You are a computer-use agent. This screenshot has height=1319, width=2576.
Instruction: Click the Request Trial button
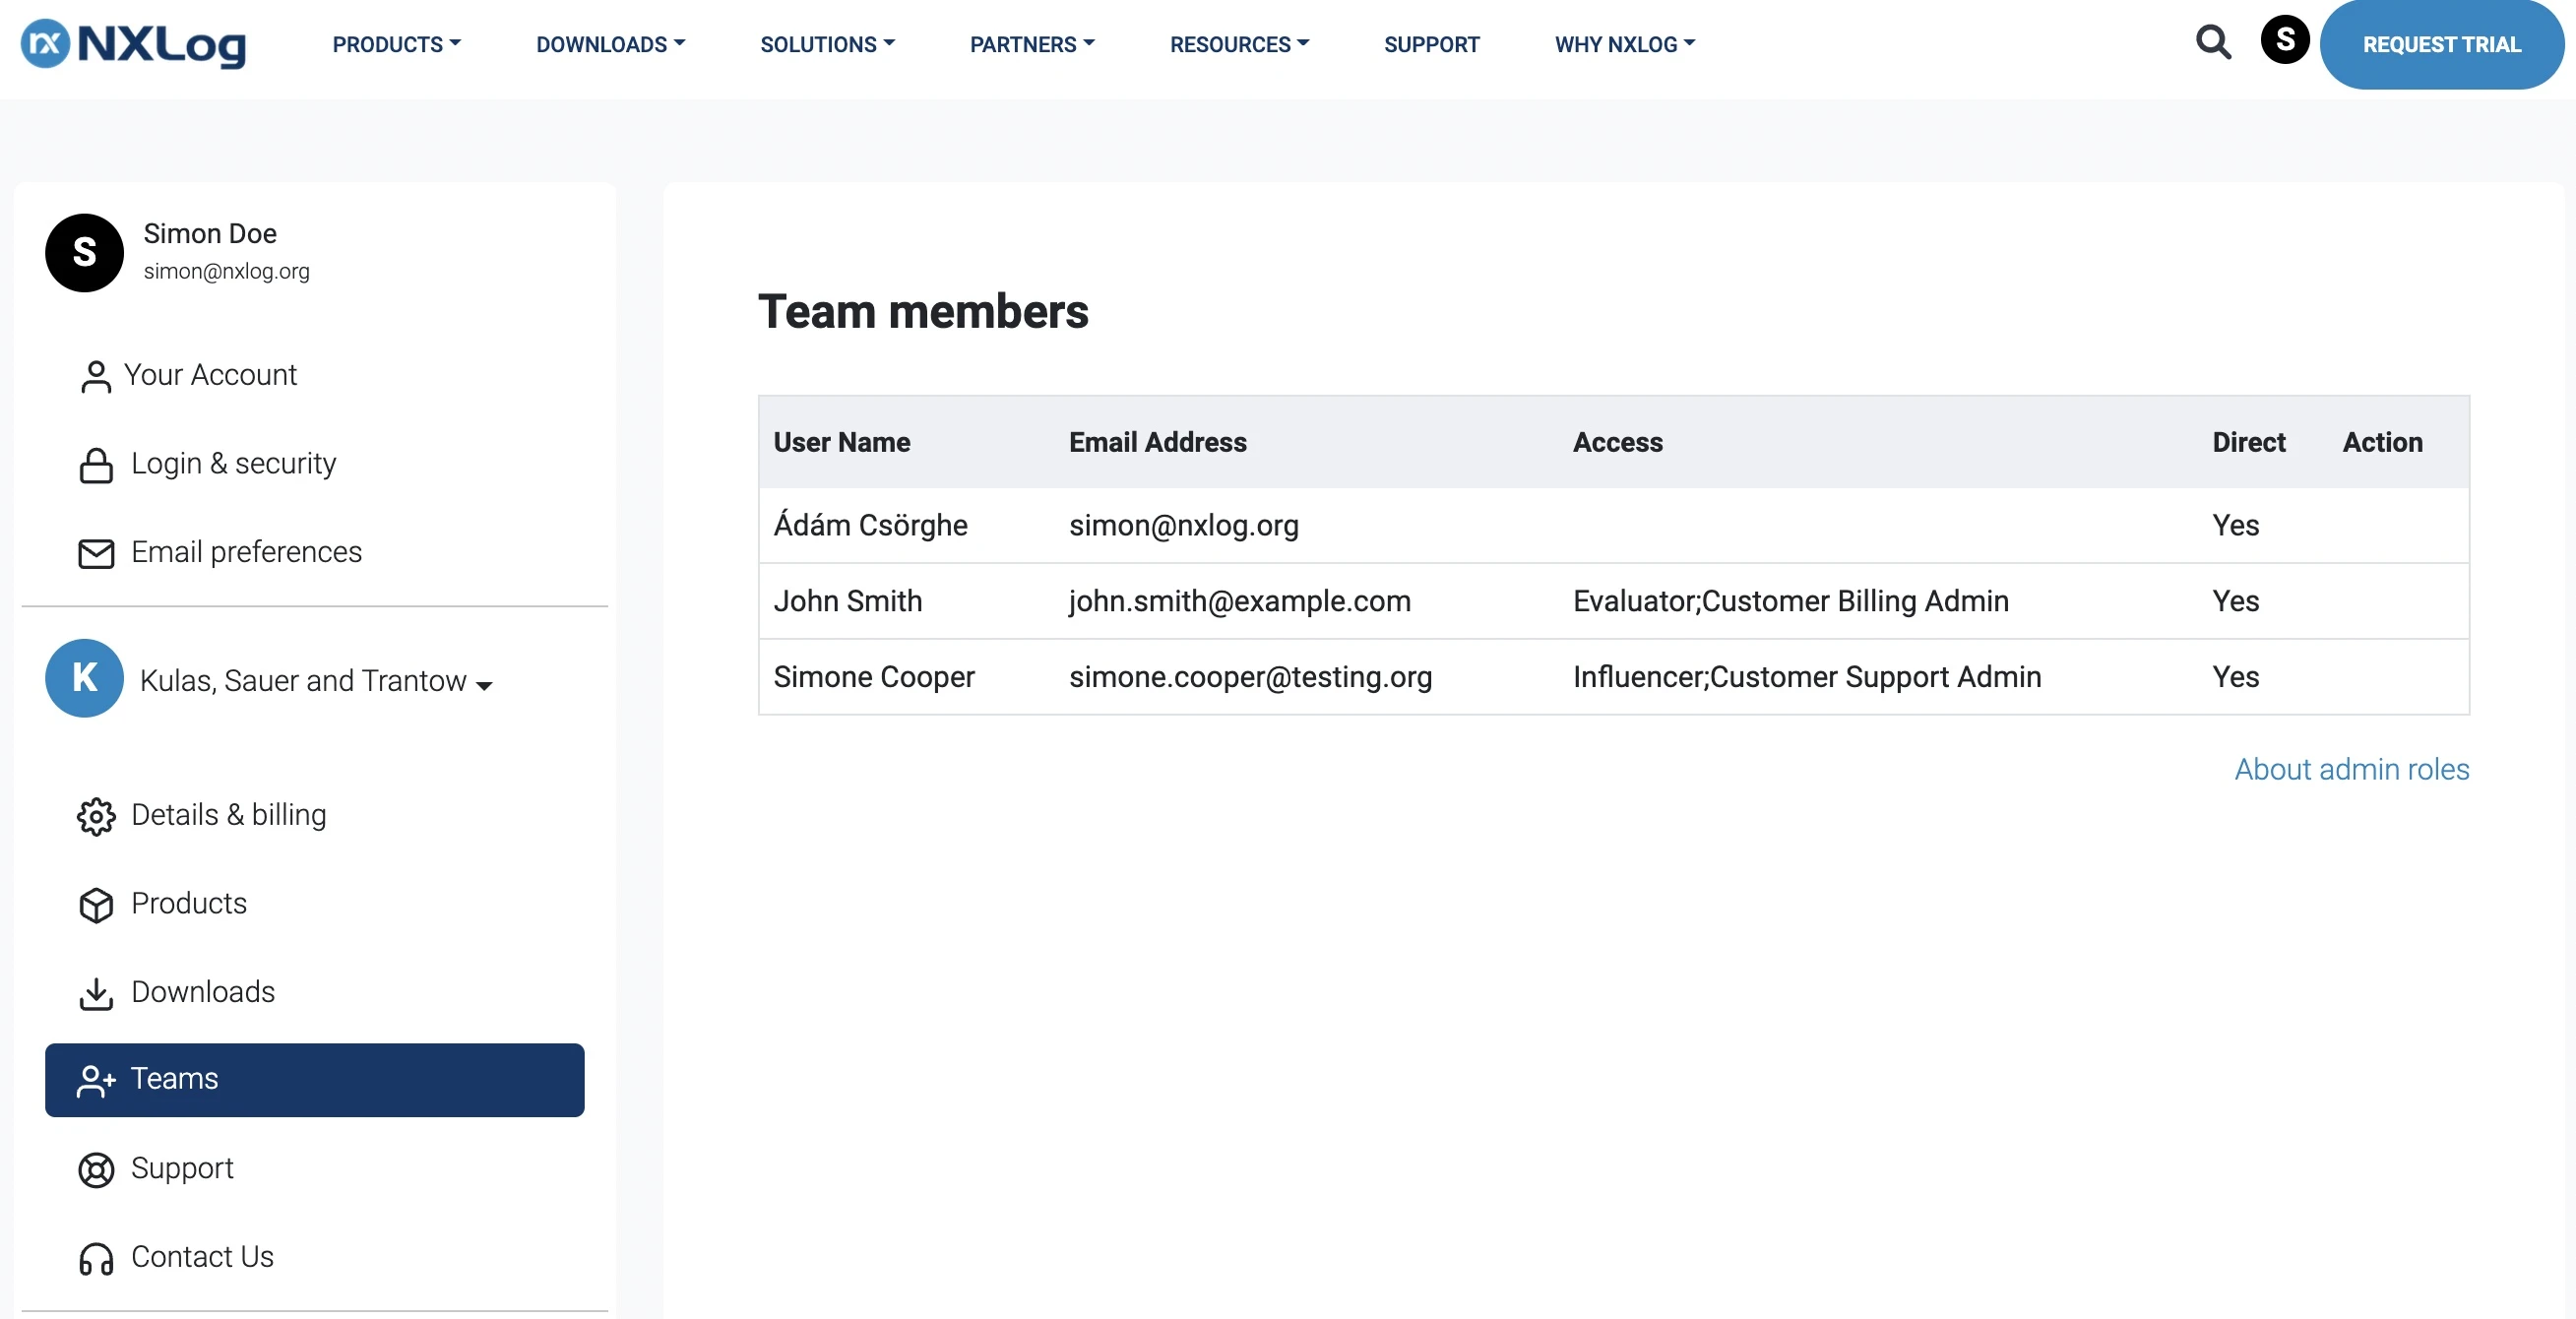[2441, 44]
